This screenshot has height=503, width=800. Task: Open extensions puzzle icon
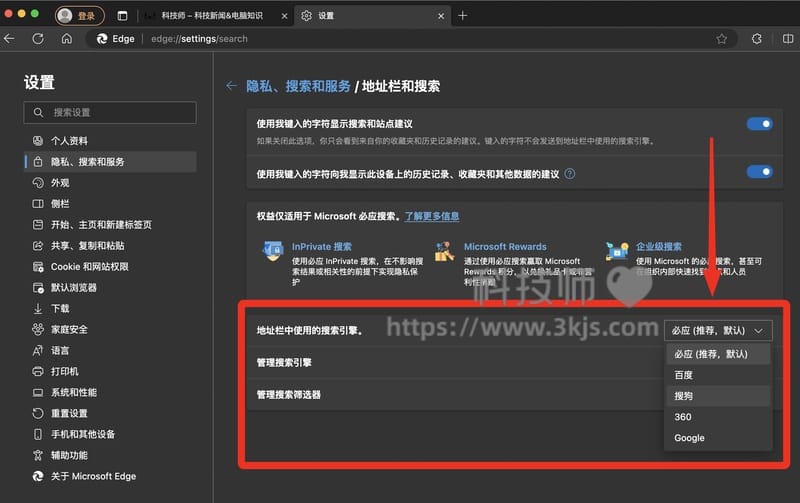(x=757, y=39)
